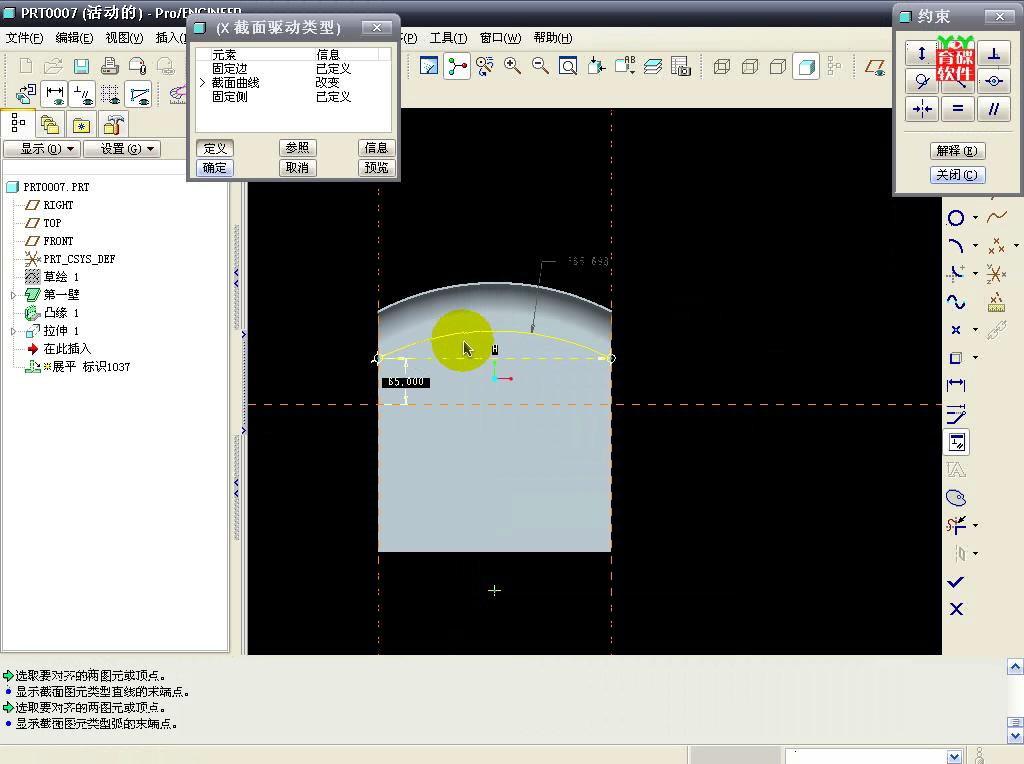Image resolution: width=1024 pixels, height=764 pixels.
Task: Open the 显示 dropdown in model tree
Action: pyautogui.click(x=41, y=149)
